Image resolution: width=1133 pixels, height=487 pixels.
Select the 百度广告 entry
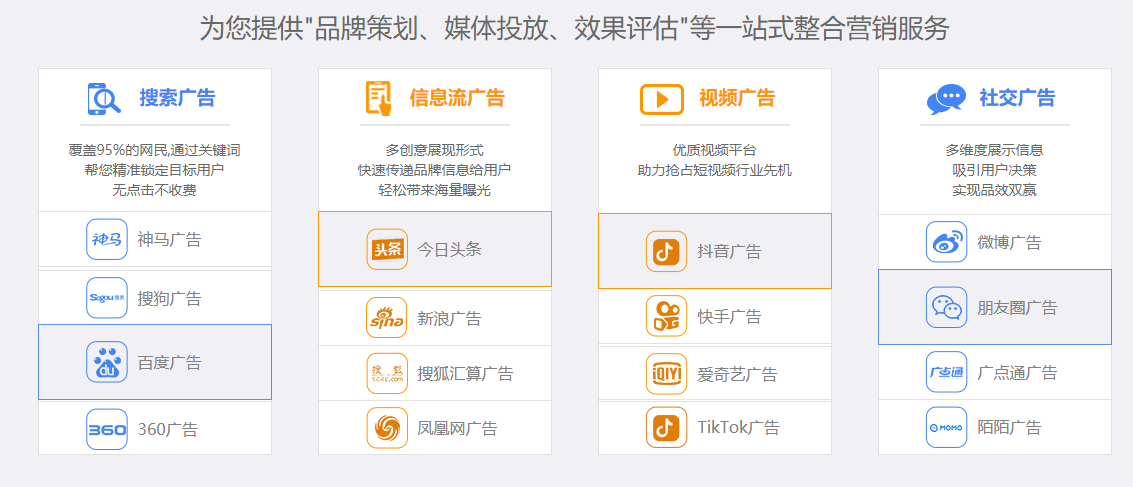coord(155,362)
